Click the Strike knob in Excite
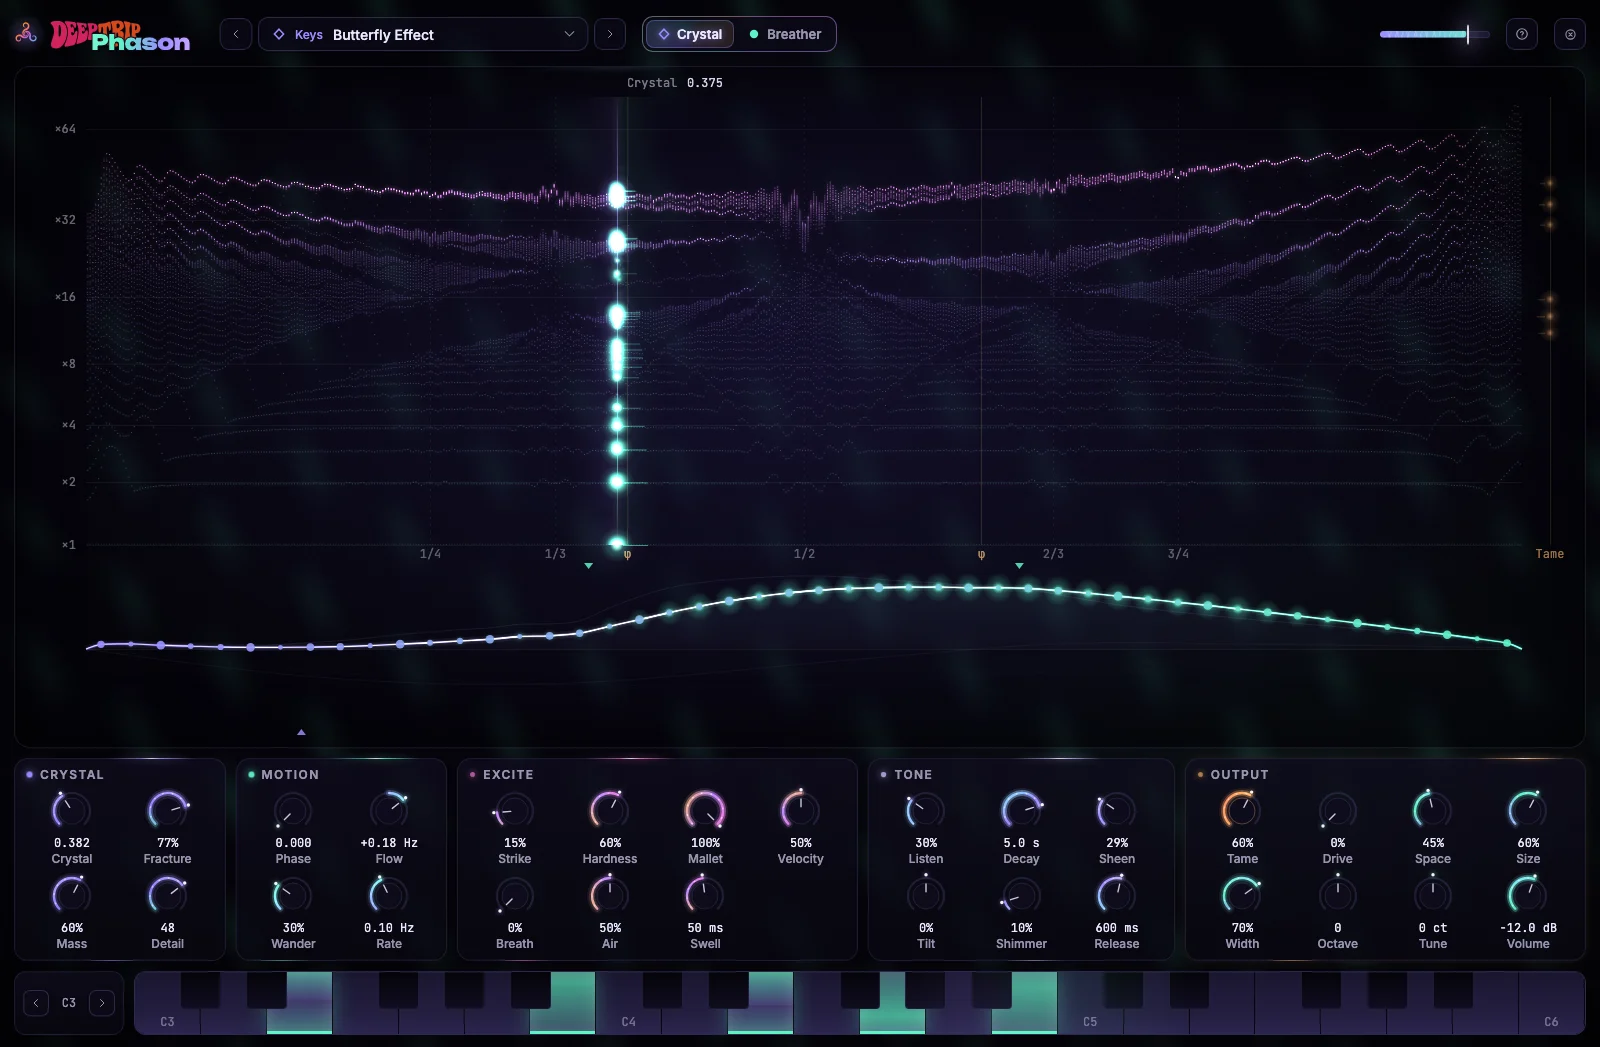This screenshot has height=1047, width=1600. point(514,810)
